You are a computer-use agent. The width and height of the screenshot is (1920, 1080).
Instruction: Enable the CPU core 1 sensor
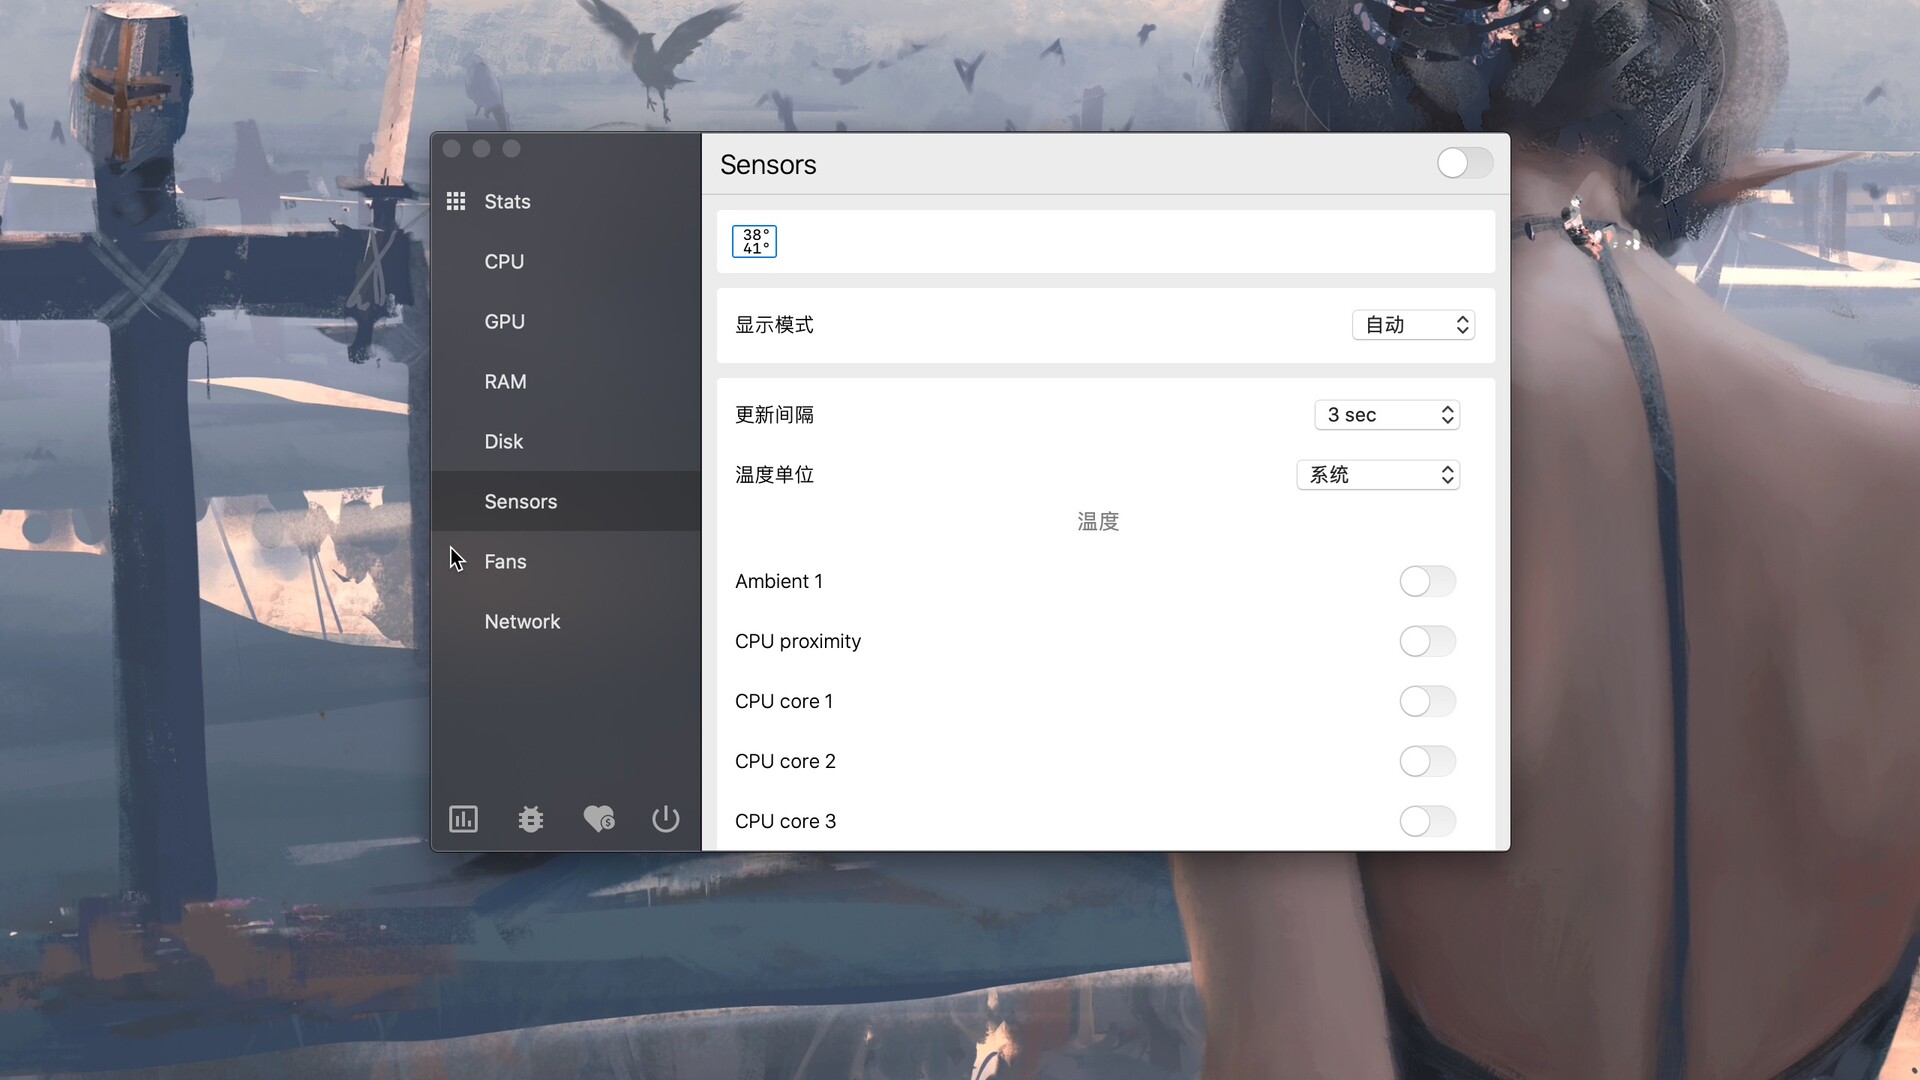(x=1427, y=701)
